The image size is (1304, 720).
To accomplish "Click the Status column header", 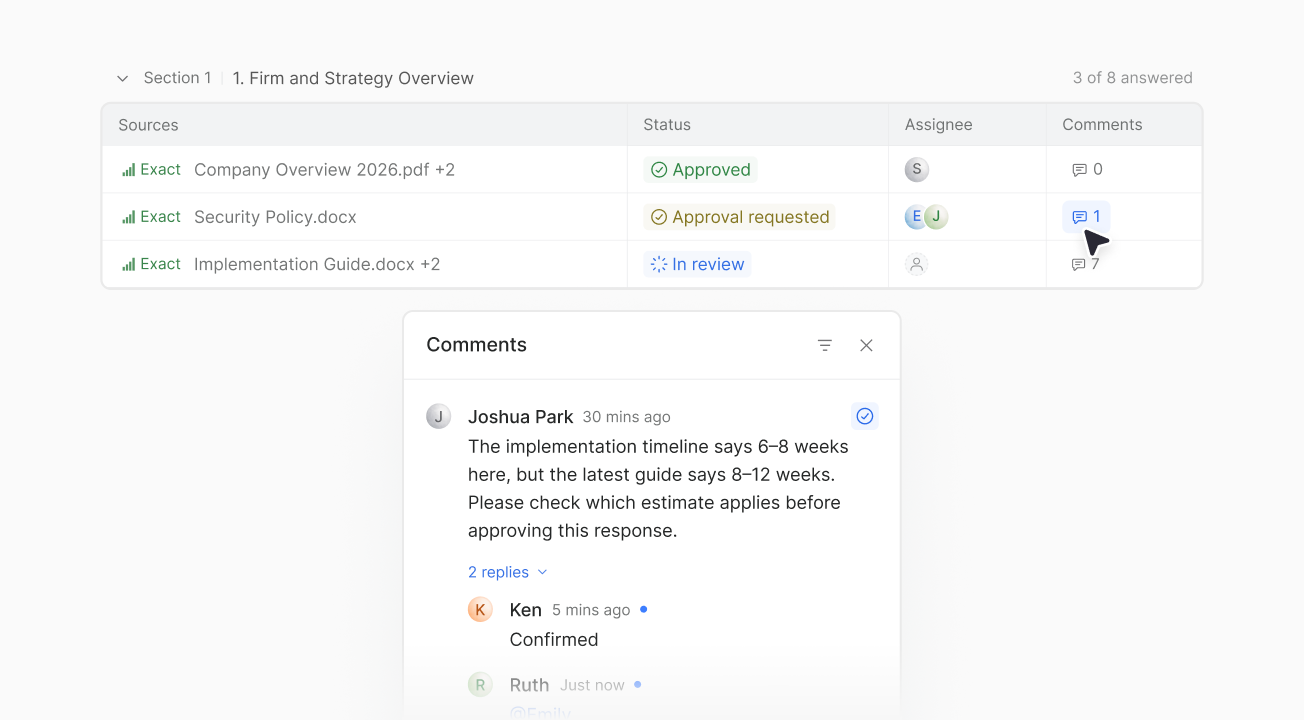I will click(x=667, y=125).
